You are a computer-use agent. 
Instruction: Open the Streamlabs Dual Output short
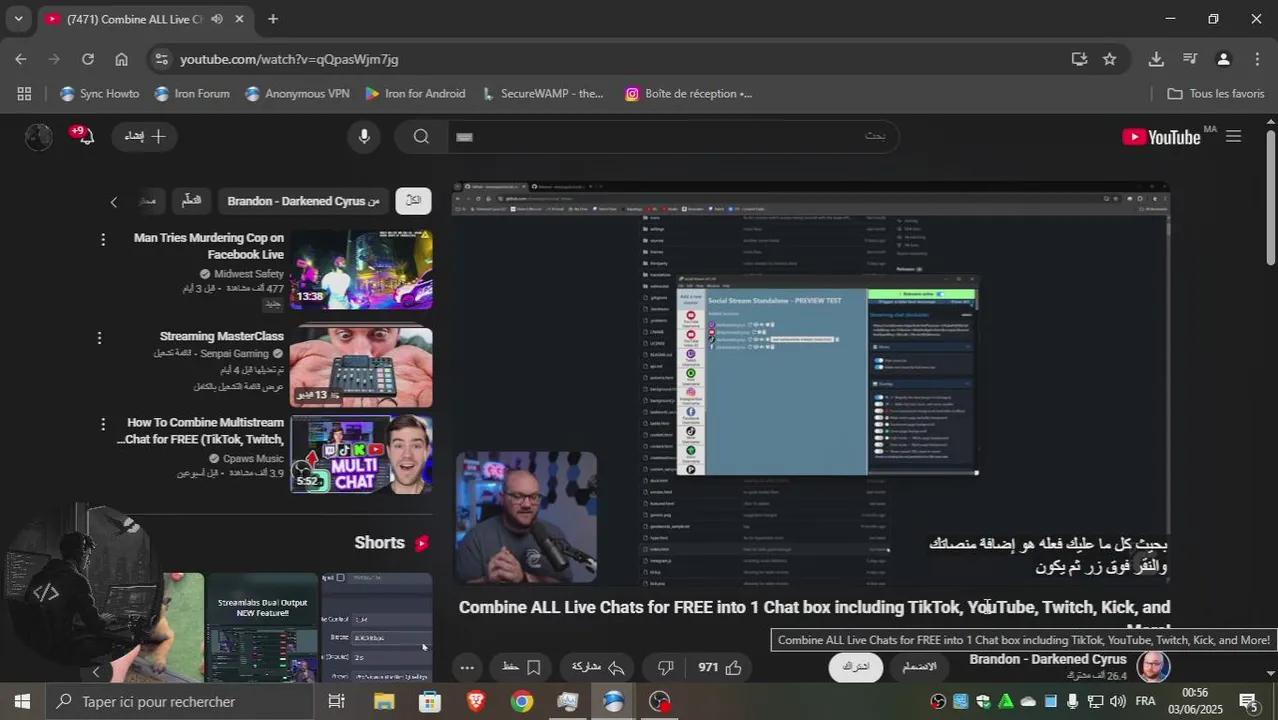[x=262, y=627]
